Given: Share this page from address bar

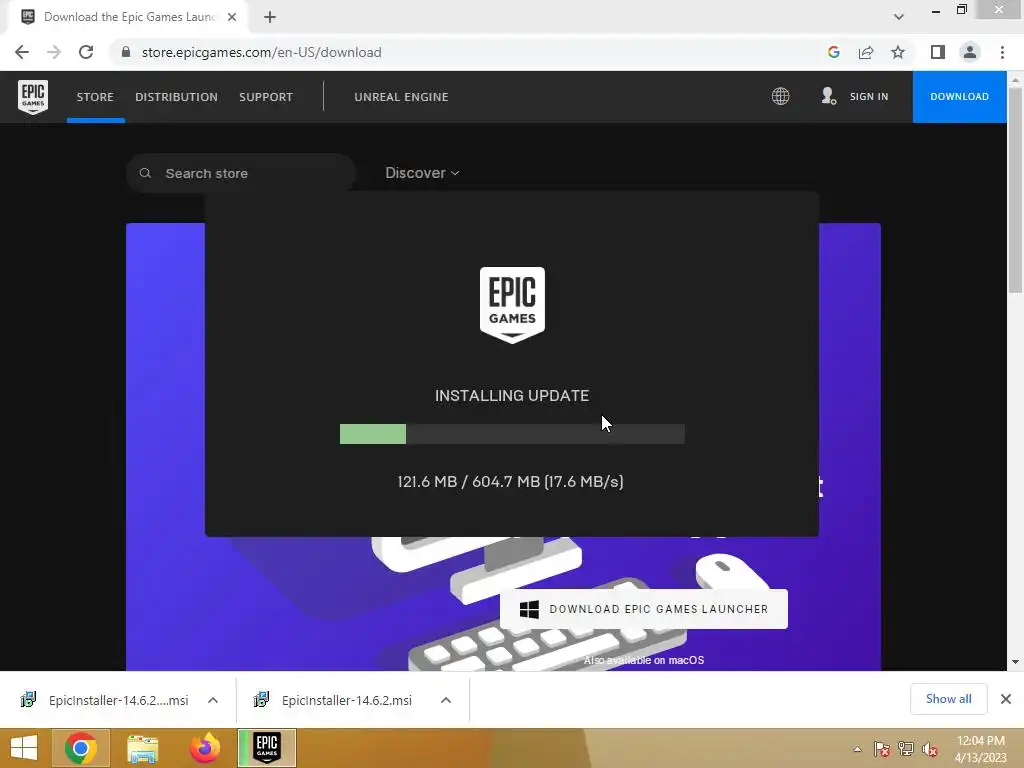Looking at the screenshot, I should 866,52.
